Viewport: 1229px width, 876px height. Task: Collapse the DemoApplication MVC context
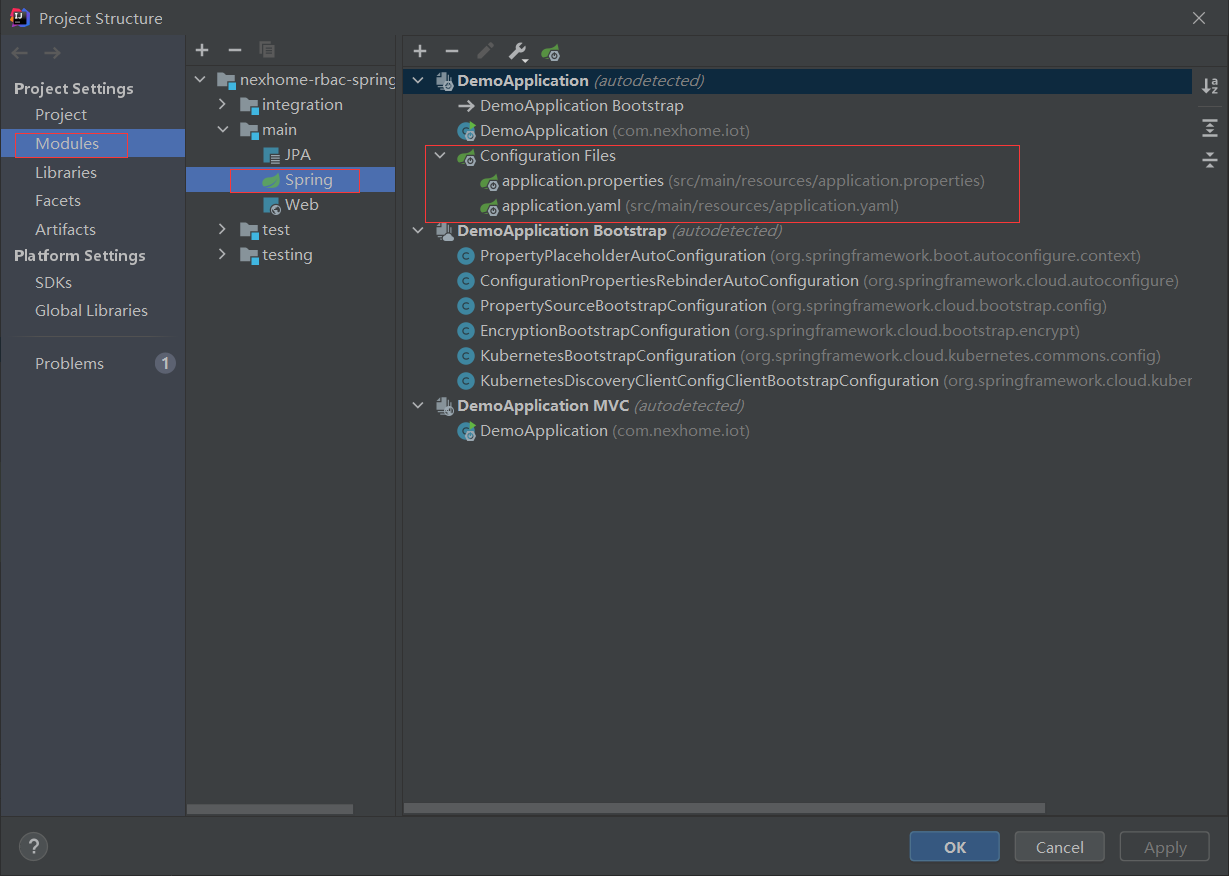(418, 406)
